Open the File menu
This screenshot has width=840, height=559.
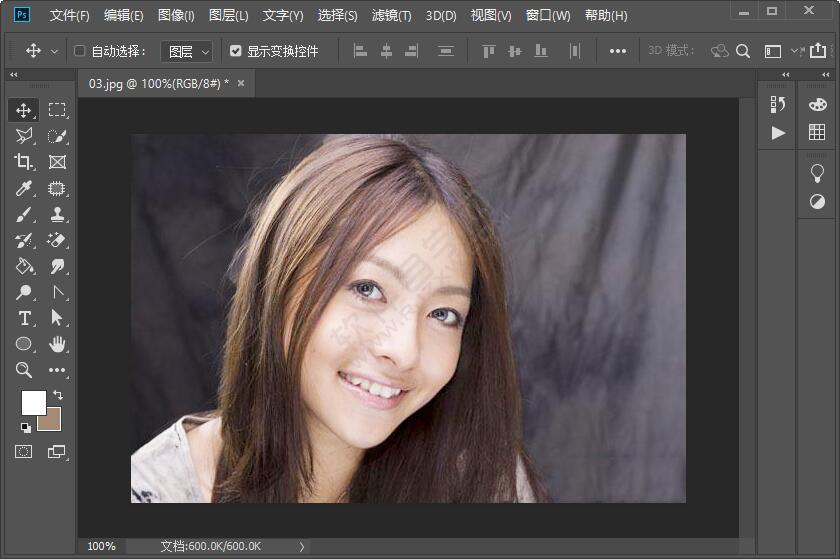[x=70, y=16]
